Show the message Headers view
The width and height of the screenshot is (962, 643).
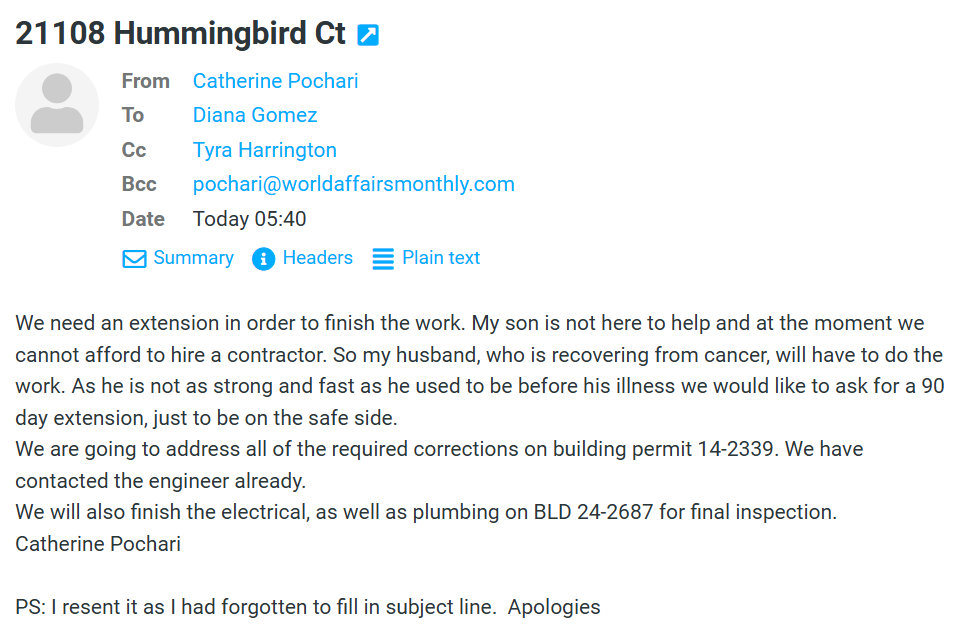(x=317, y=258)
